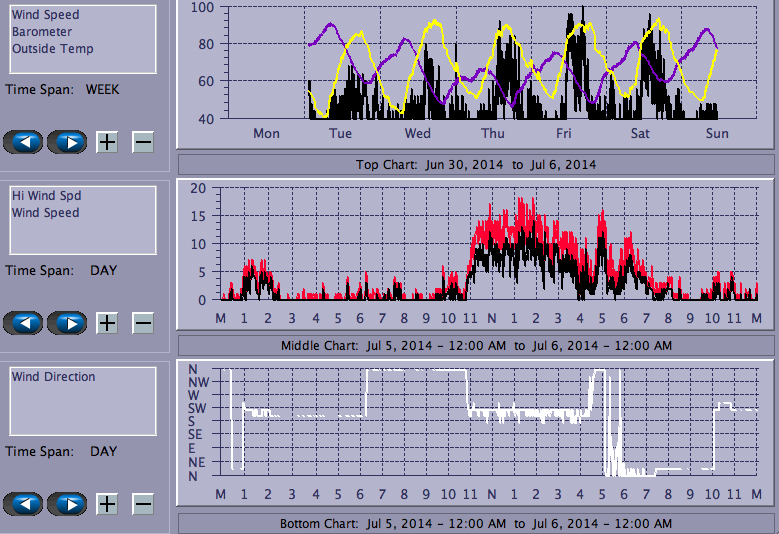779x534 pixels.
Task: Click the Middle Chart date range title bar
Action: pos(475,345)
